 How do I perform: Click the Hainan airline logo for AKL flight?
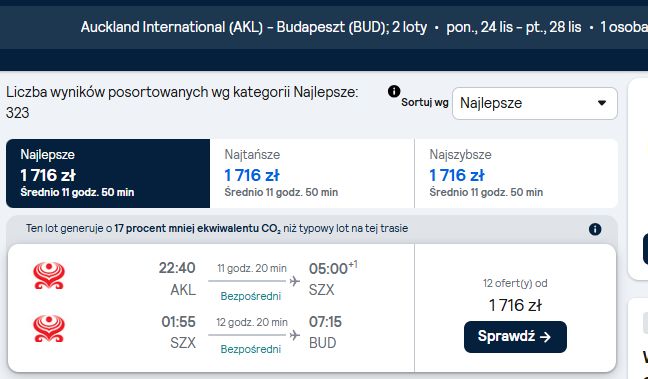(x=49, y=276)
